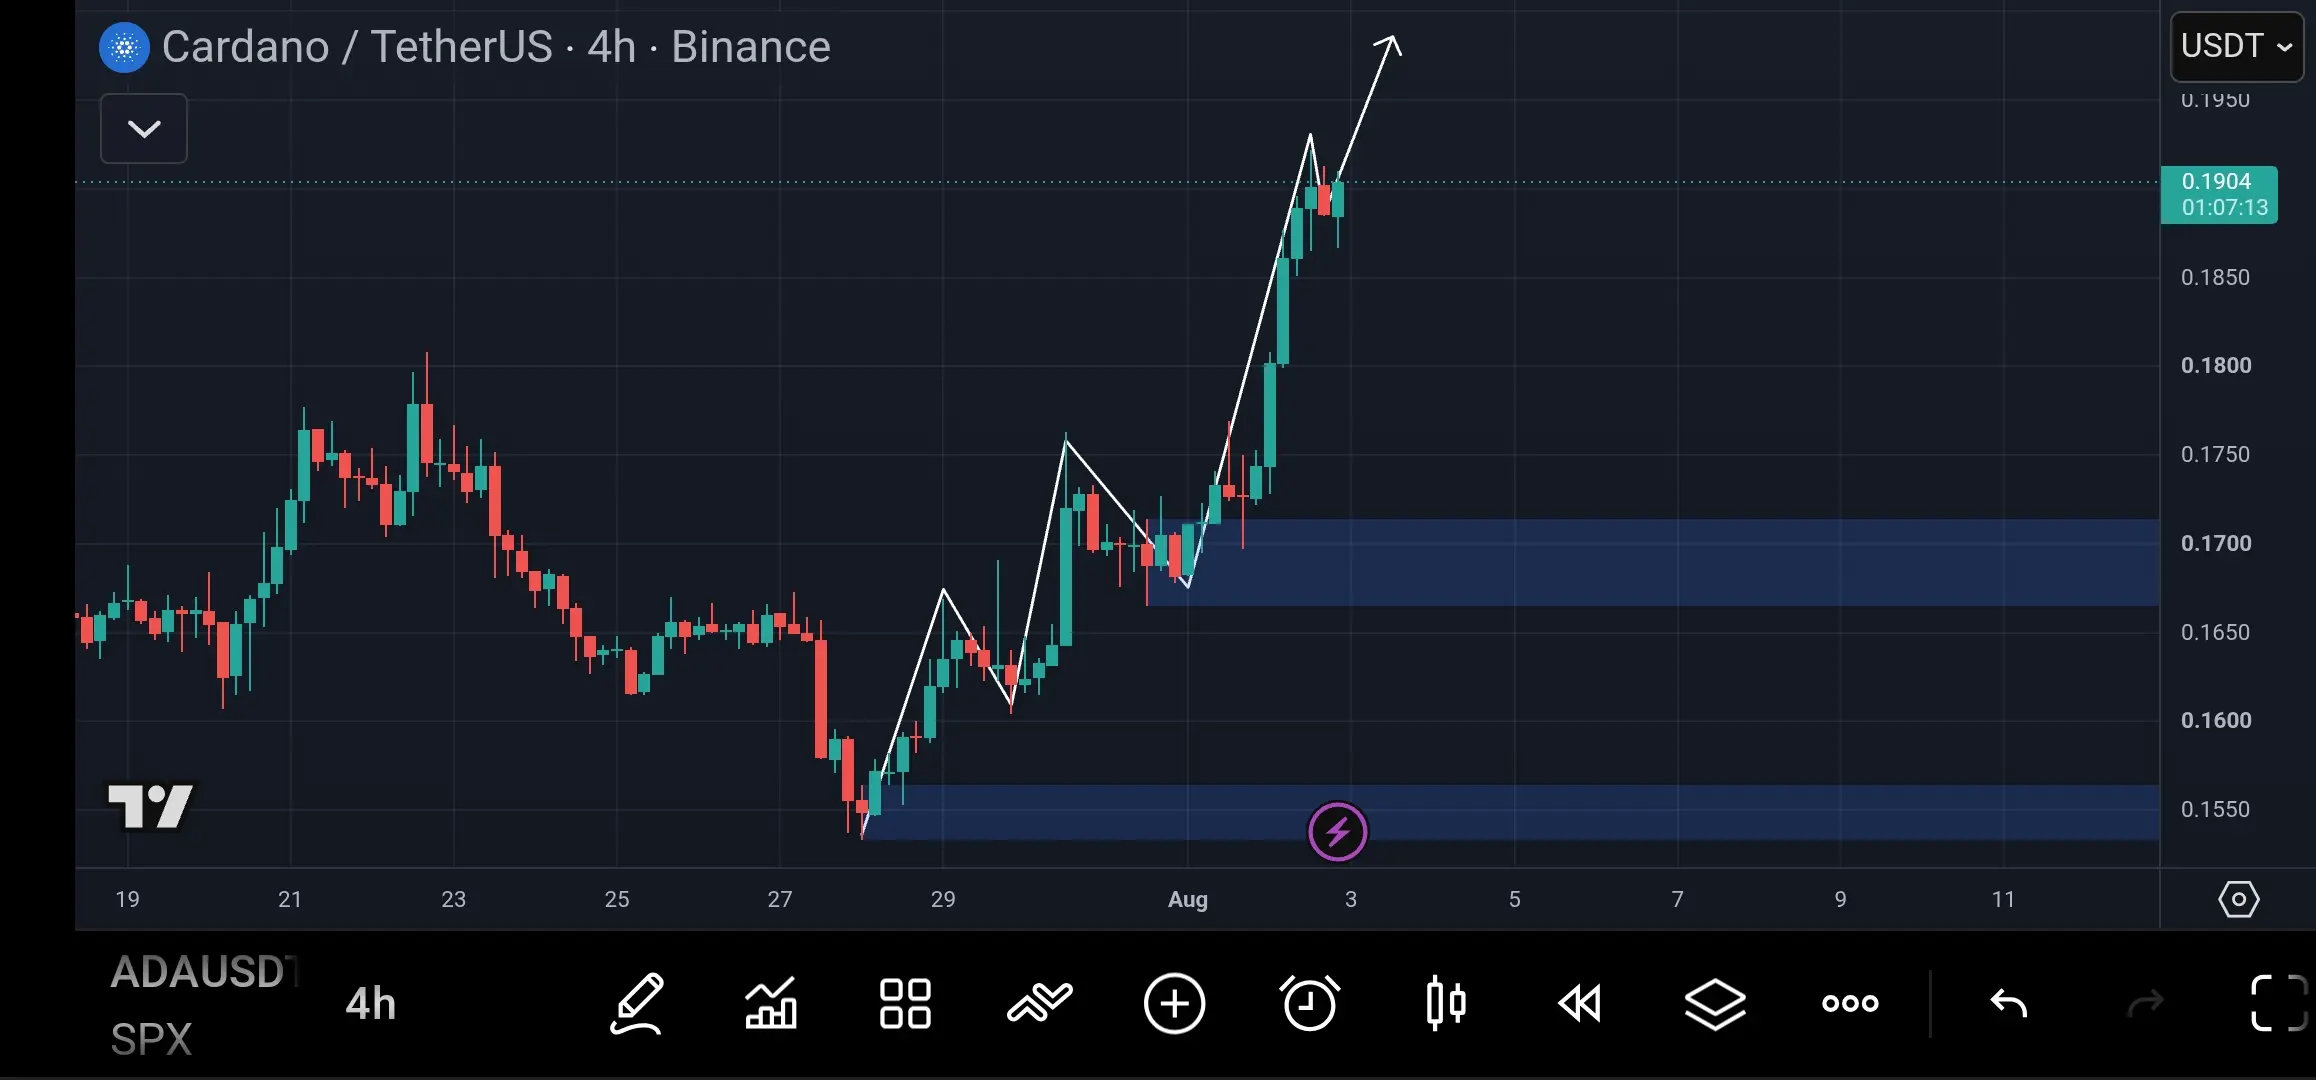Tap the 27 date label on time axis
Image resolution: width=2316 pixels, height=1080 pixels.
tap(780, 899)
